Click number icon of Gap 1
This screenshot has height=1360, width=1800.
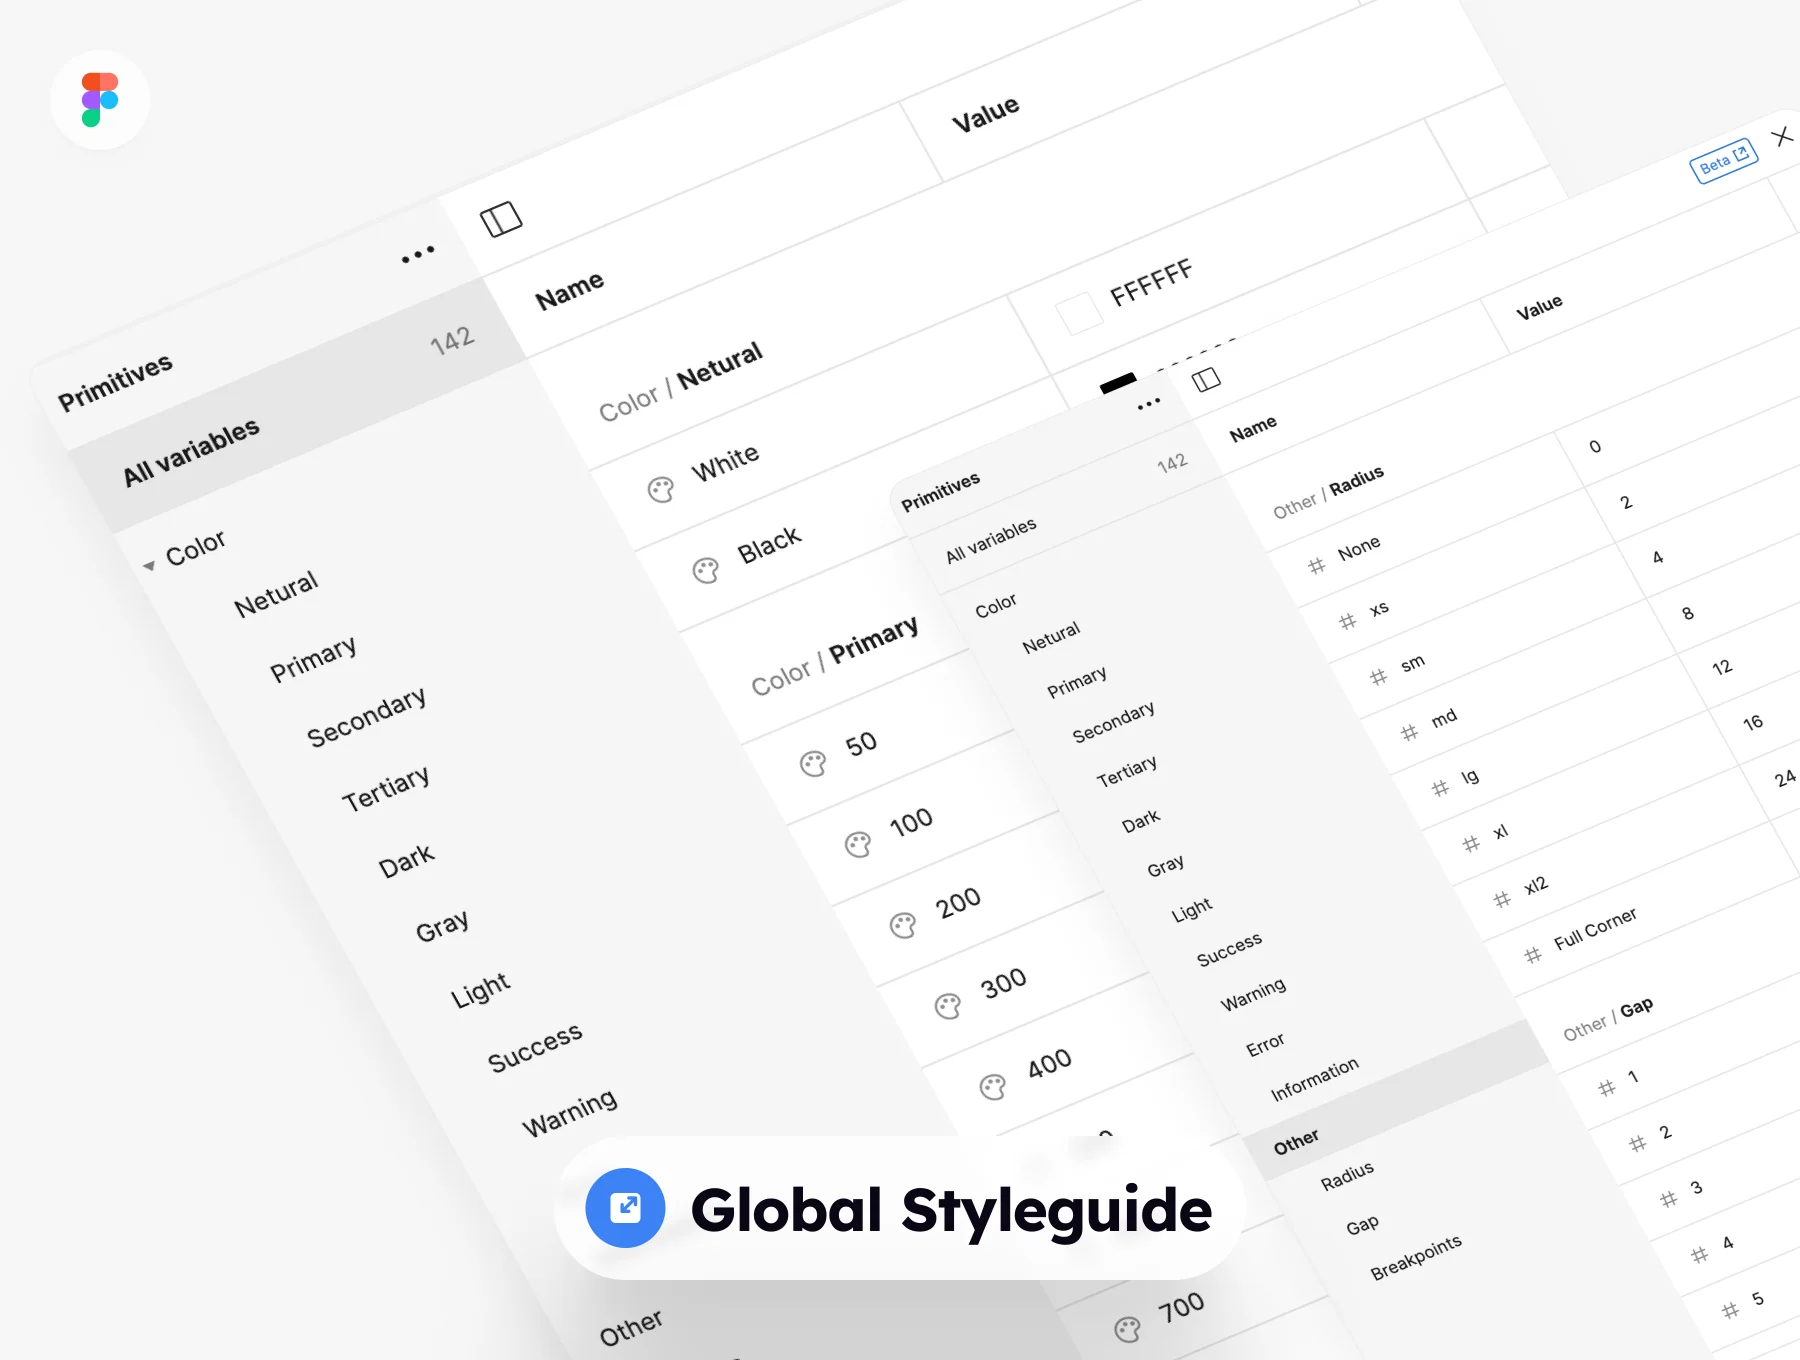[1607, 1088]
